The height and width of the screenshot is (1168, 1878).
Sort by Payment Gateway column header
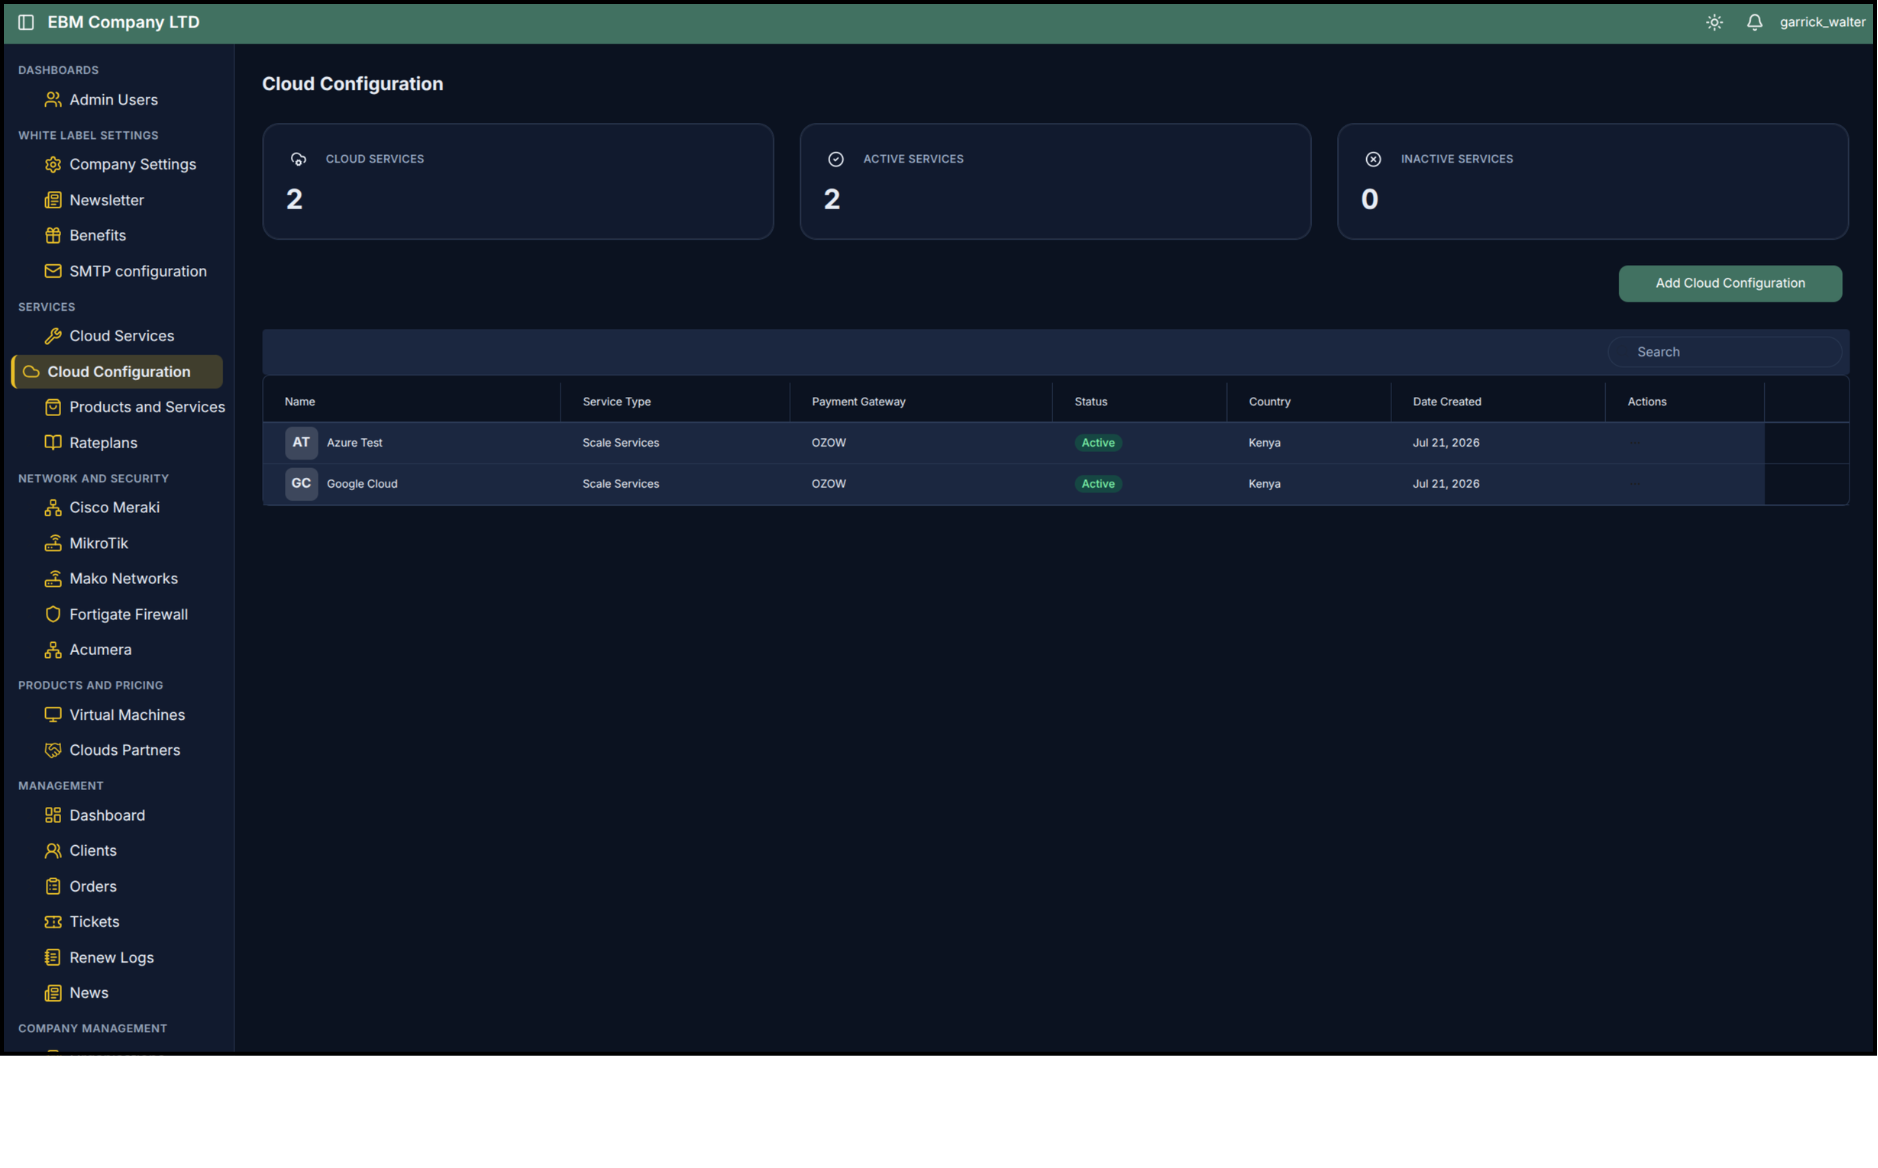(858, 402)
